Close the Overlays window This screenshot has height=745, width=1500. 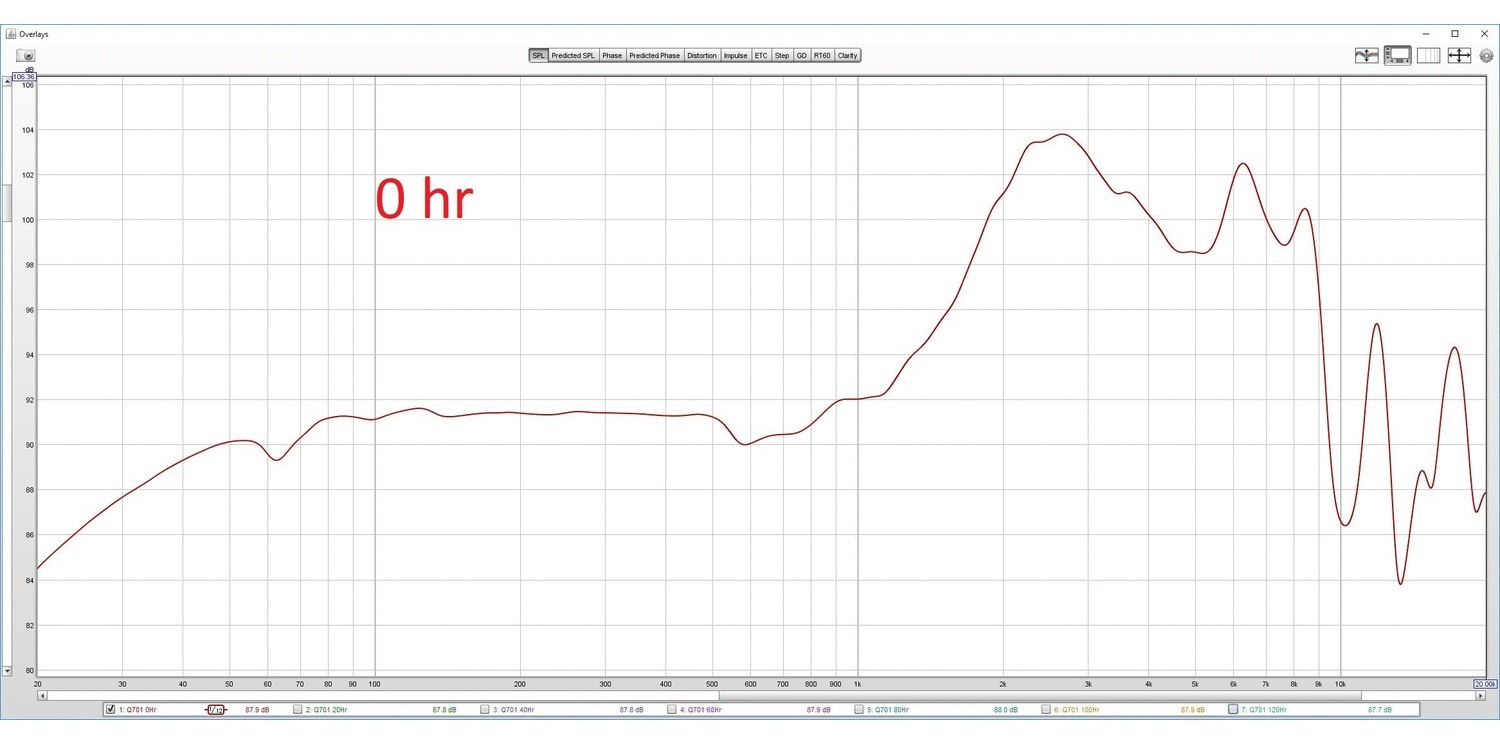(1484, 34)
